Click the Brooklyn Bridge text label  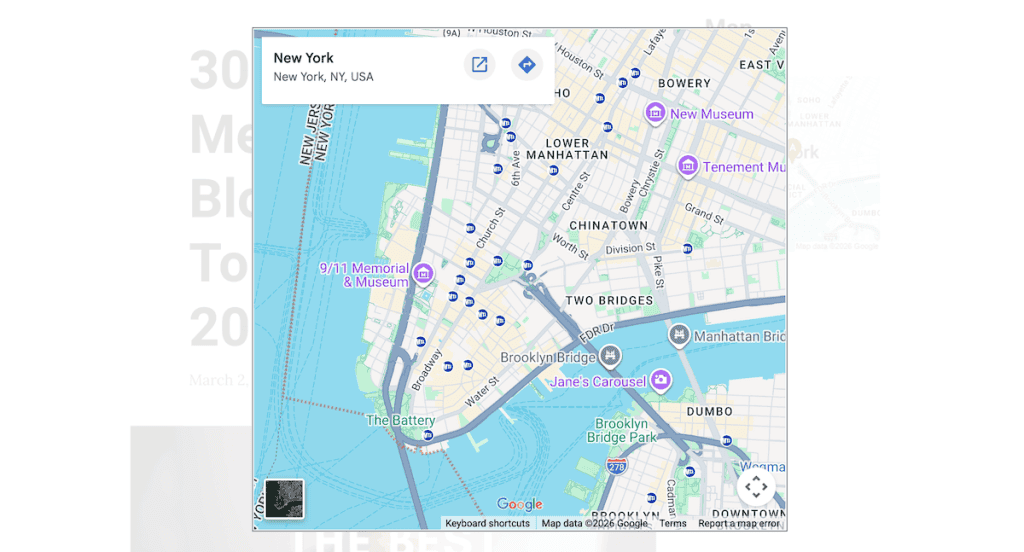[548, 357]
